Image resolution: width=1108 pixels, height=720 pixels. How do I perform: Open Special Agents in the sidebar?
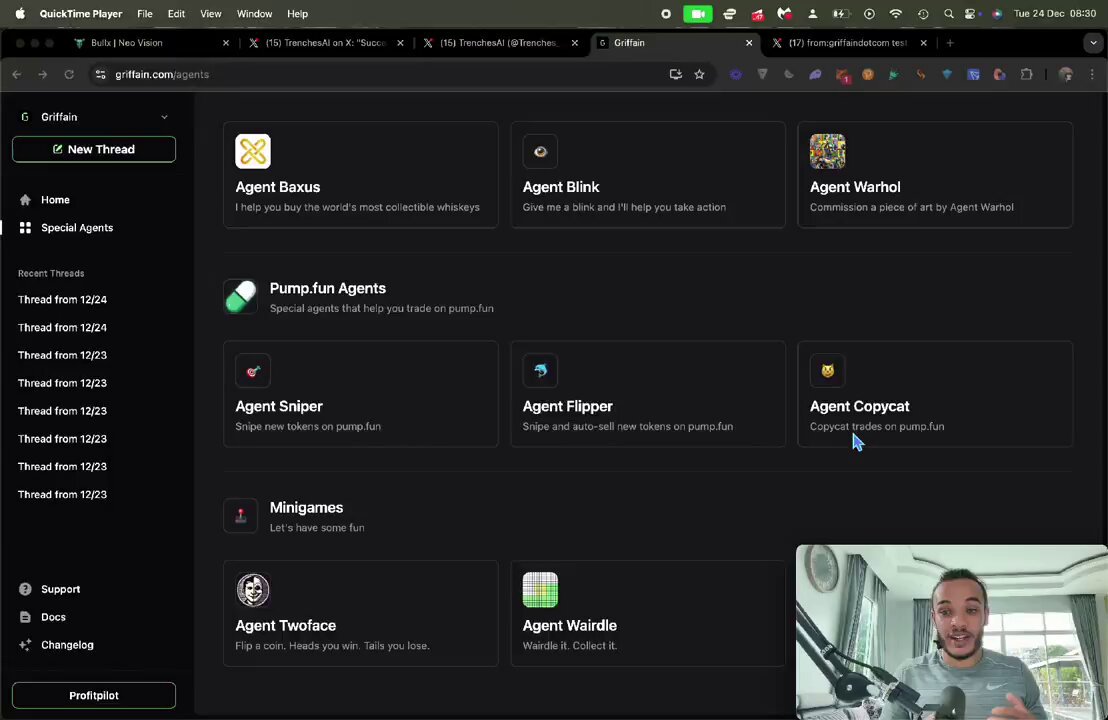[x=77, y=228]
